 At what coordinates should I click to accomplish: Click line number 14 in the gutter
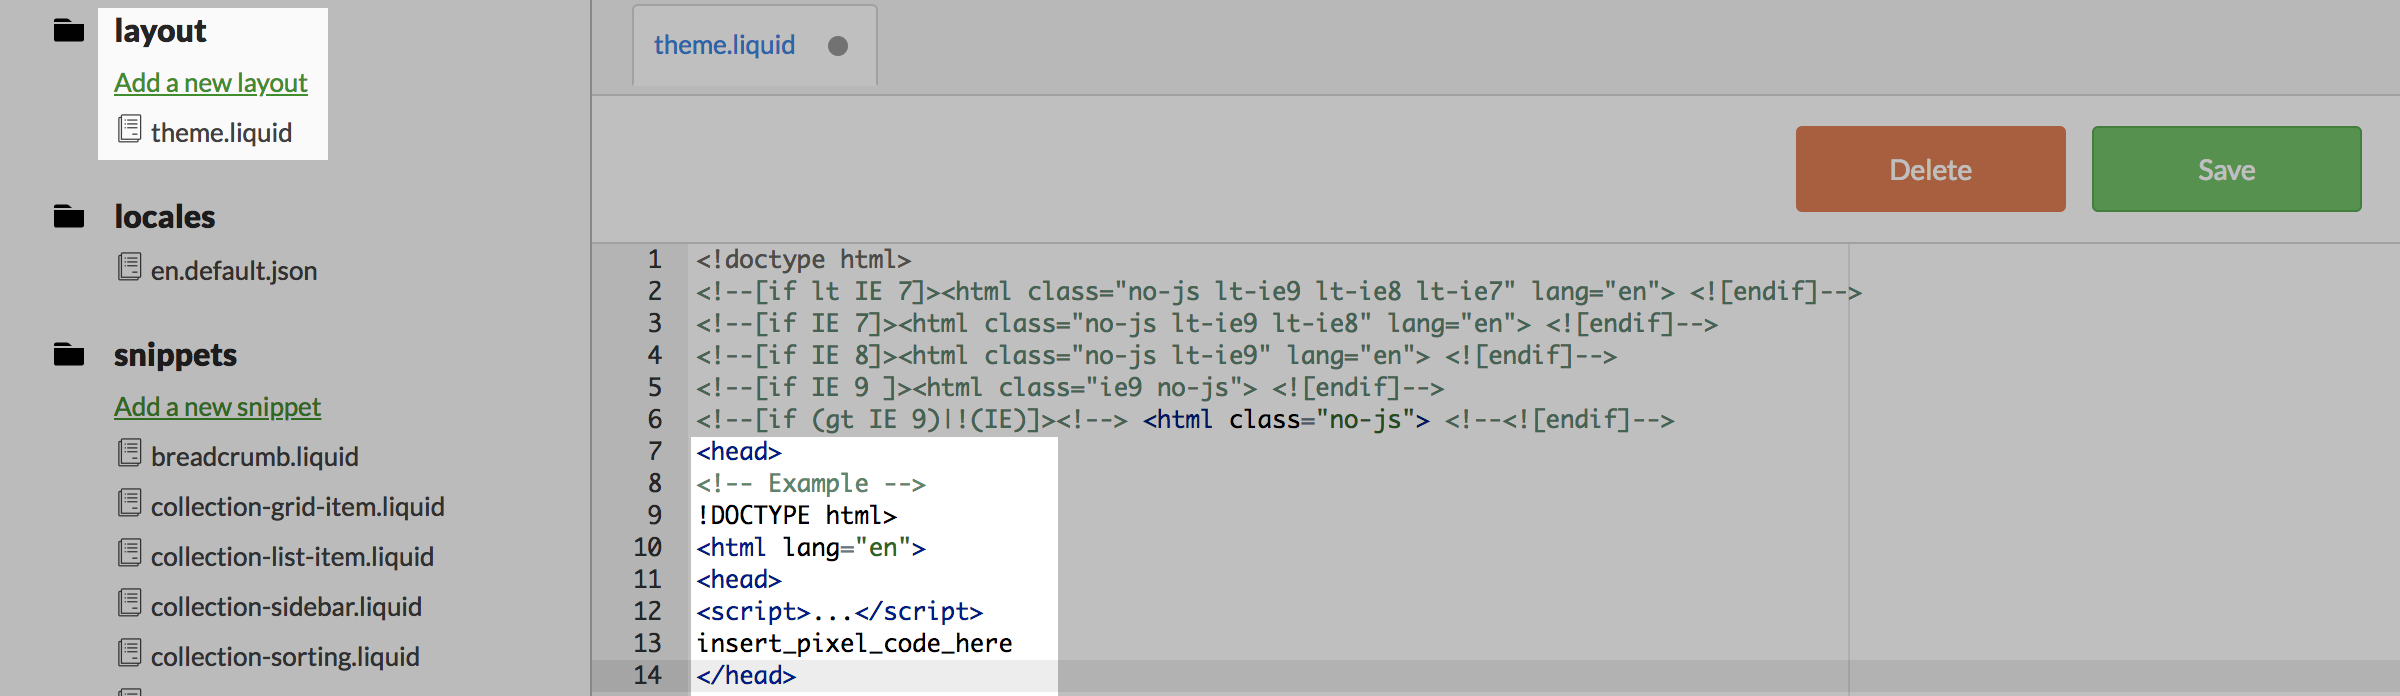coord(647,675)
